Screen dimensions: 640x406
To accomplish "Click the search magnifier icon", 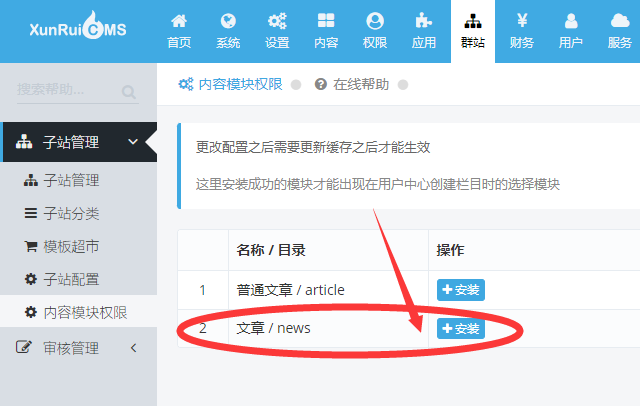I will pyautogui.click(x=129, y=92).
